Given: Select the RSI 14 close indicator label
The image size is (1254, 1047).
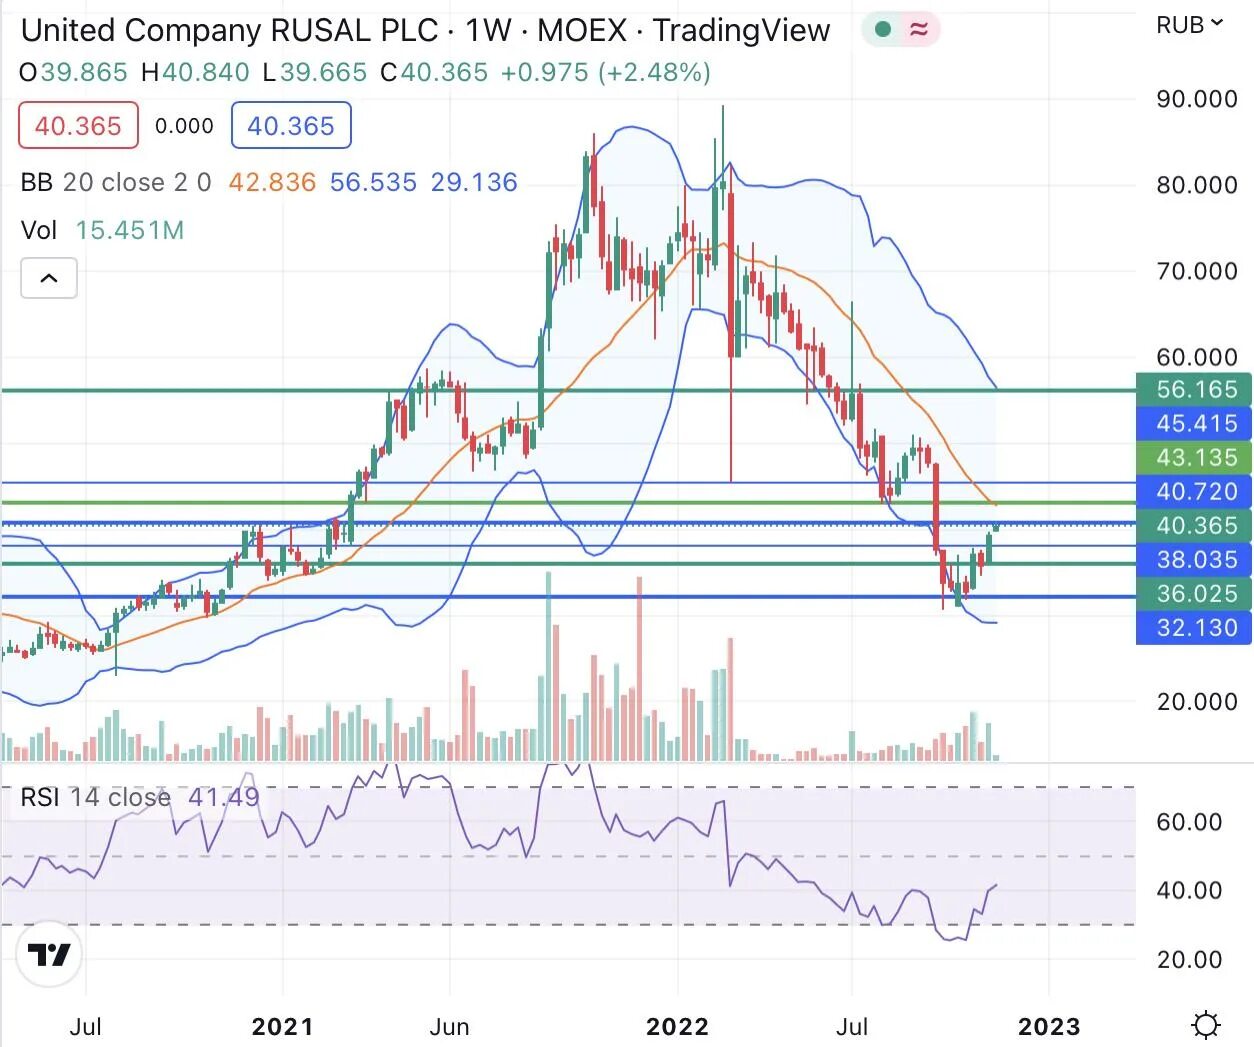Looking at the screenshot, I should pos(96,797).
